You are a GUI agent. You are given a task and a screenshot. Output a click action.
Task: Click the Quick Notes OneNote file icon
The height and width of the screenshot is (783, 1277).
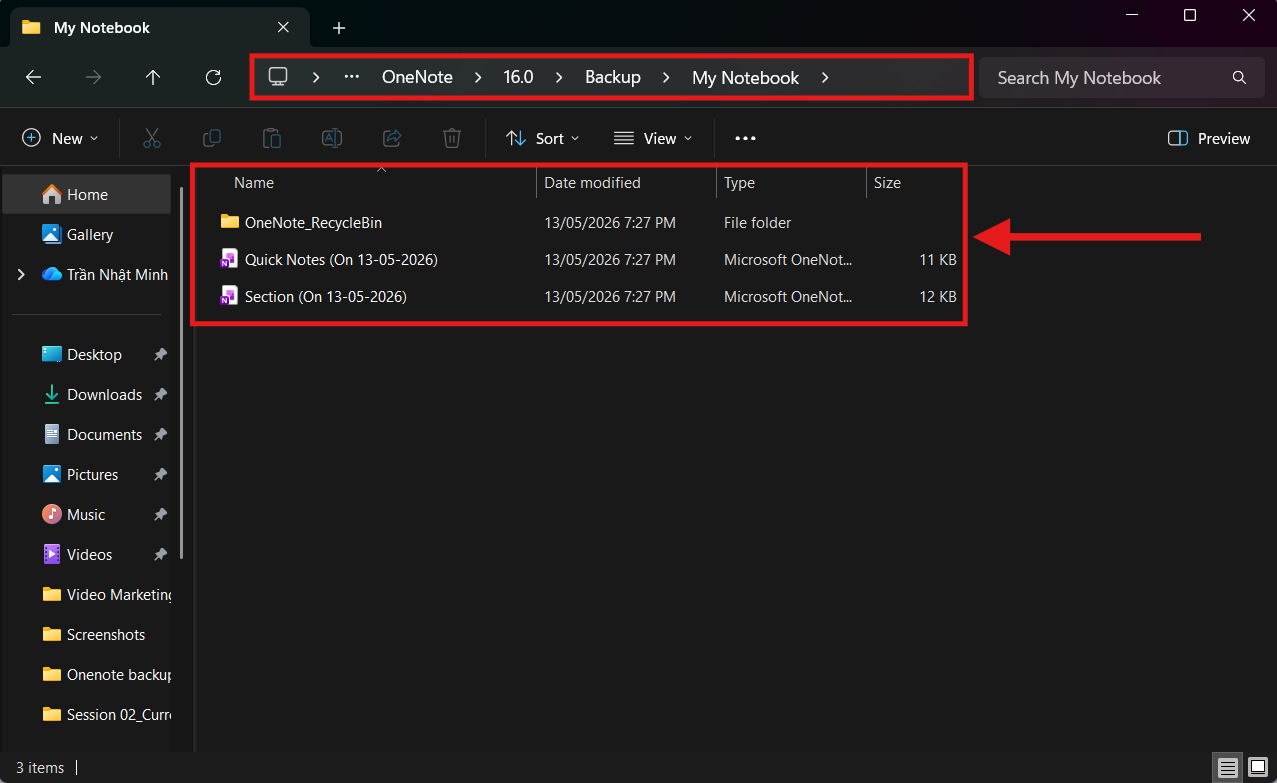click(x=229, y=260)
